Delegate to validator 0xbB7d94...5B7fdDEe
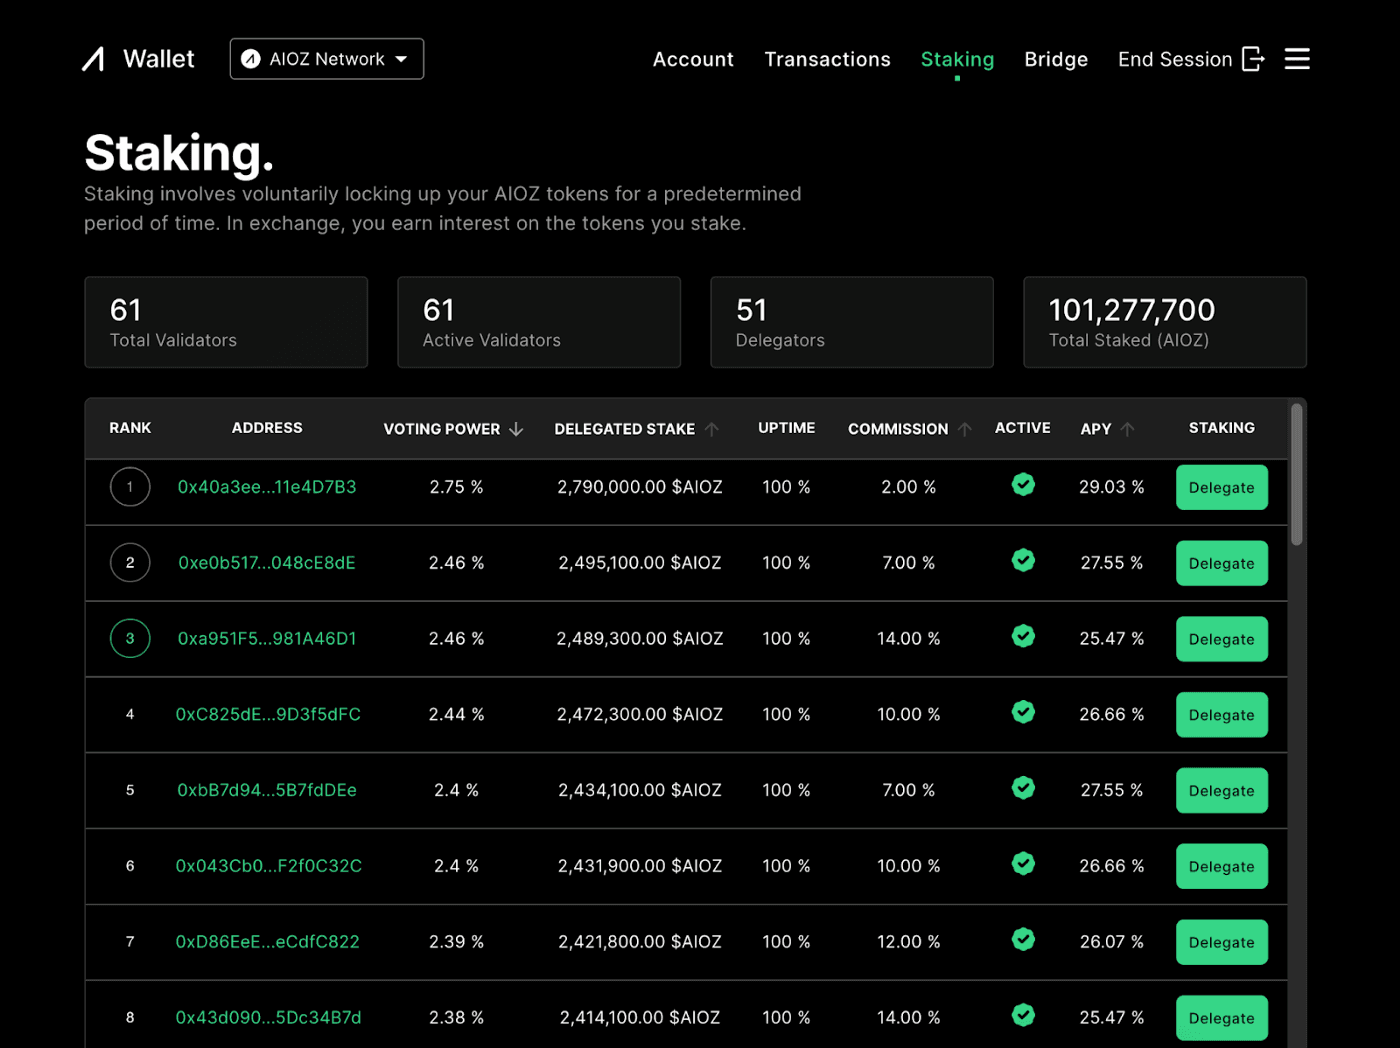The width and height of the screenshot is (1400, 1048). [x=1222, y=791]
